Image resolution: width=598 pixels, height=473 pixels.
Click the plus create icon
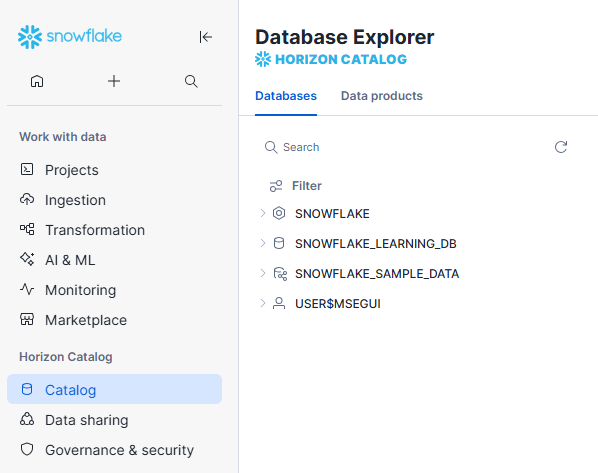[x=114, y=81]
